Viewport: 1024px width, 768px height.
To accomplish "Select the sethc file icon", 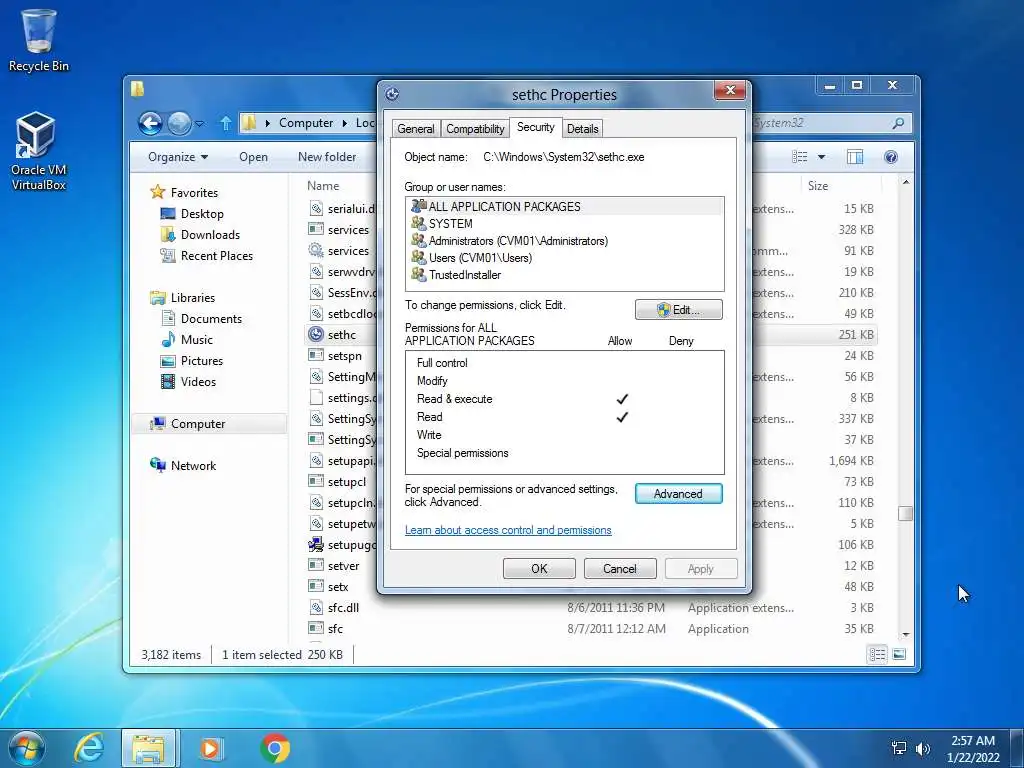I will (316, 334).
